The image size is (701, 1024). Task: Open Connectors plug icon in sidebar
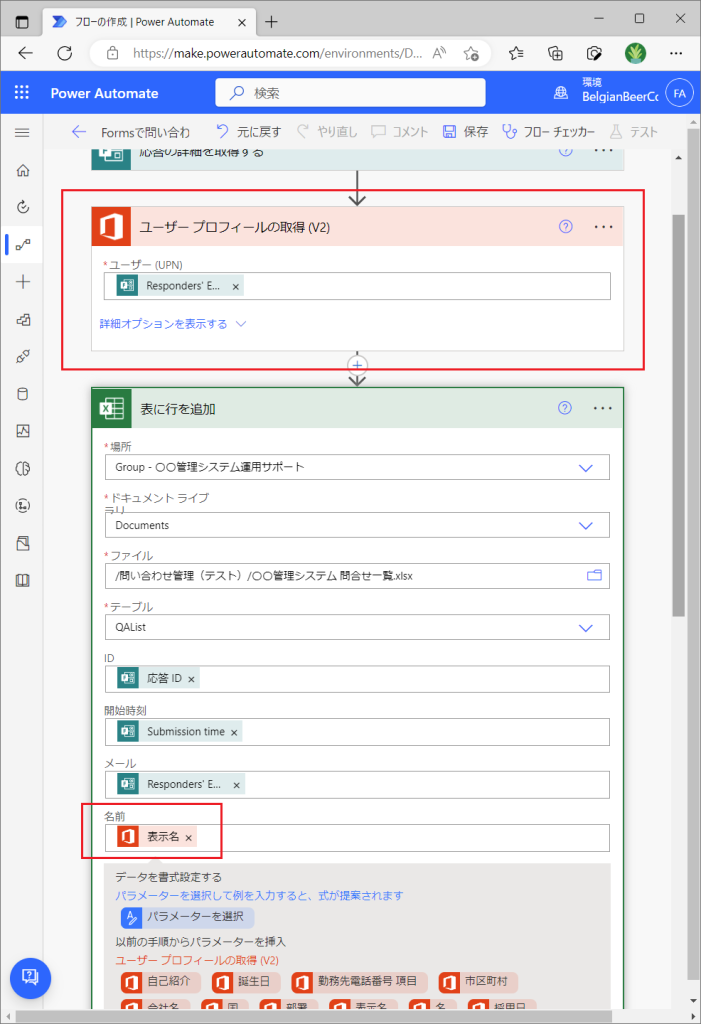pyautogui.click(x=23, y=357)
